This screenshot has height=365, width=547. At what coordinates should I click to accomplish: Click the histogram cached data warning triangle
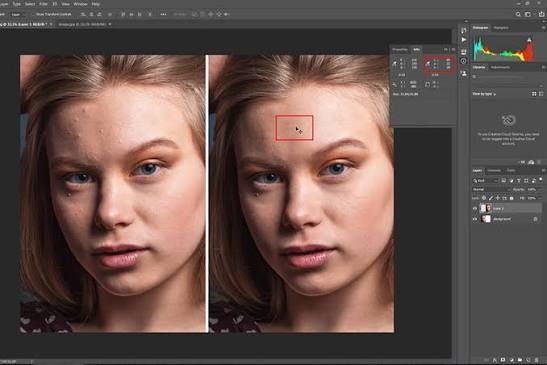[x=529, y=40]
